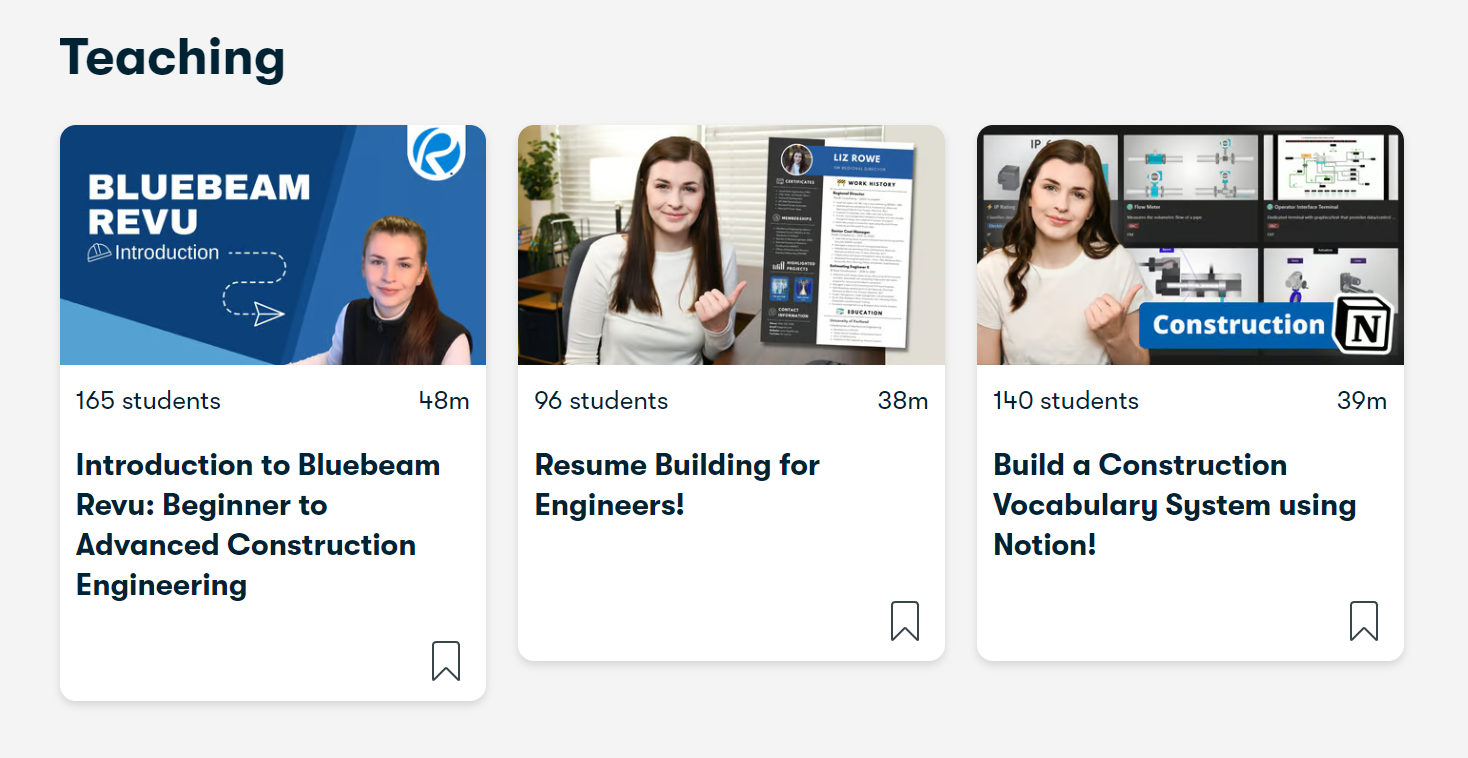
Task: Bookmark the Bluebeam Revu course
Action: (446, 661)
